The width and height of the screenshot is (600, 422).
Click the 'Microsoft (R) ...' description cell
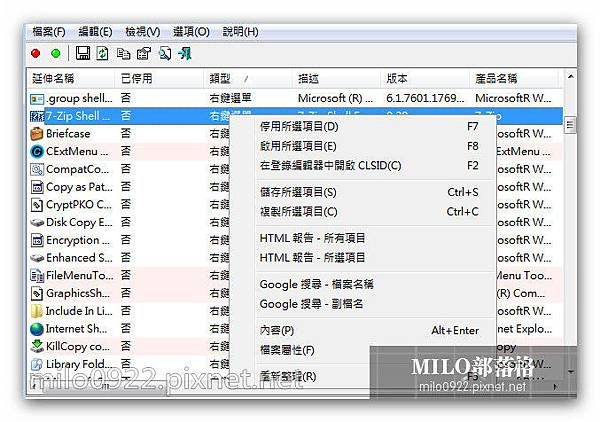335,98
